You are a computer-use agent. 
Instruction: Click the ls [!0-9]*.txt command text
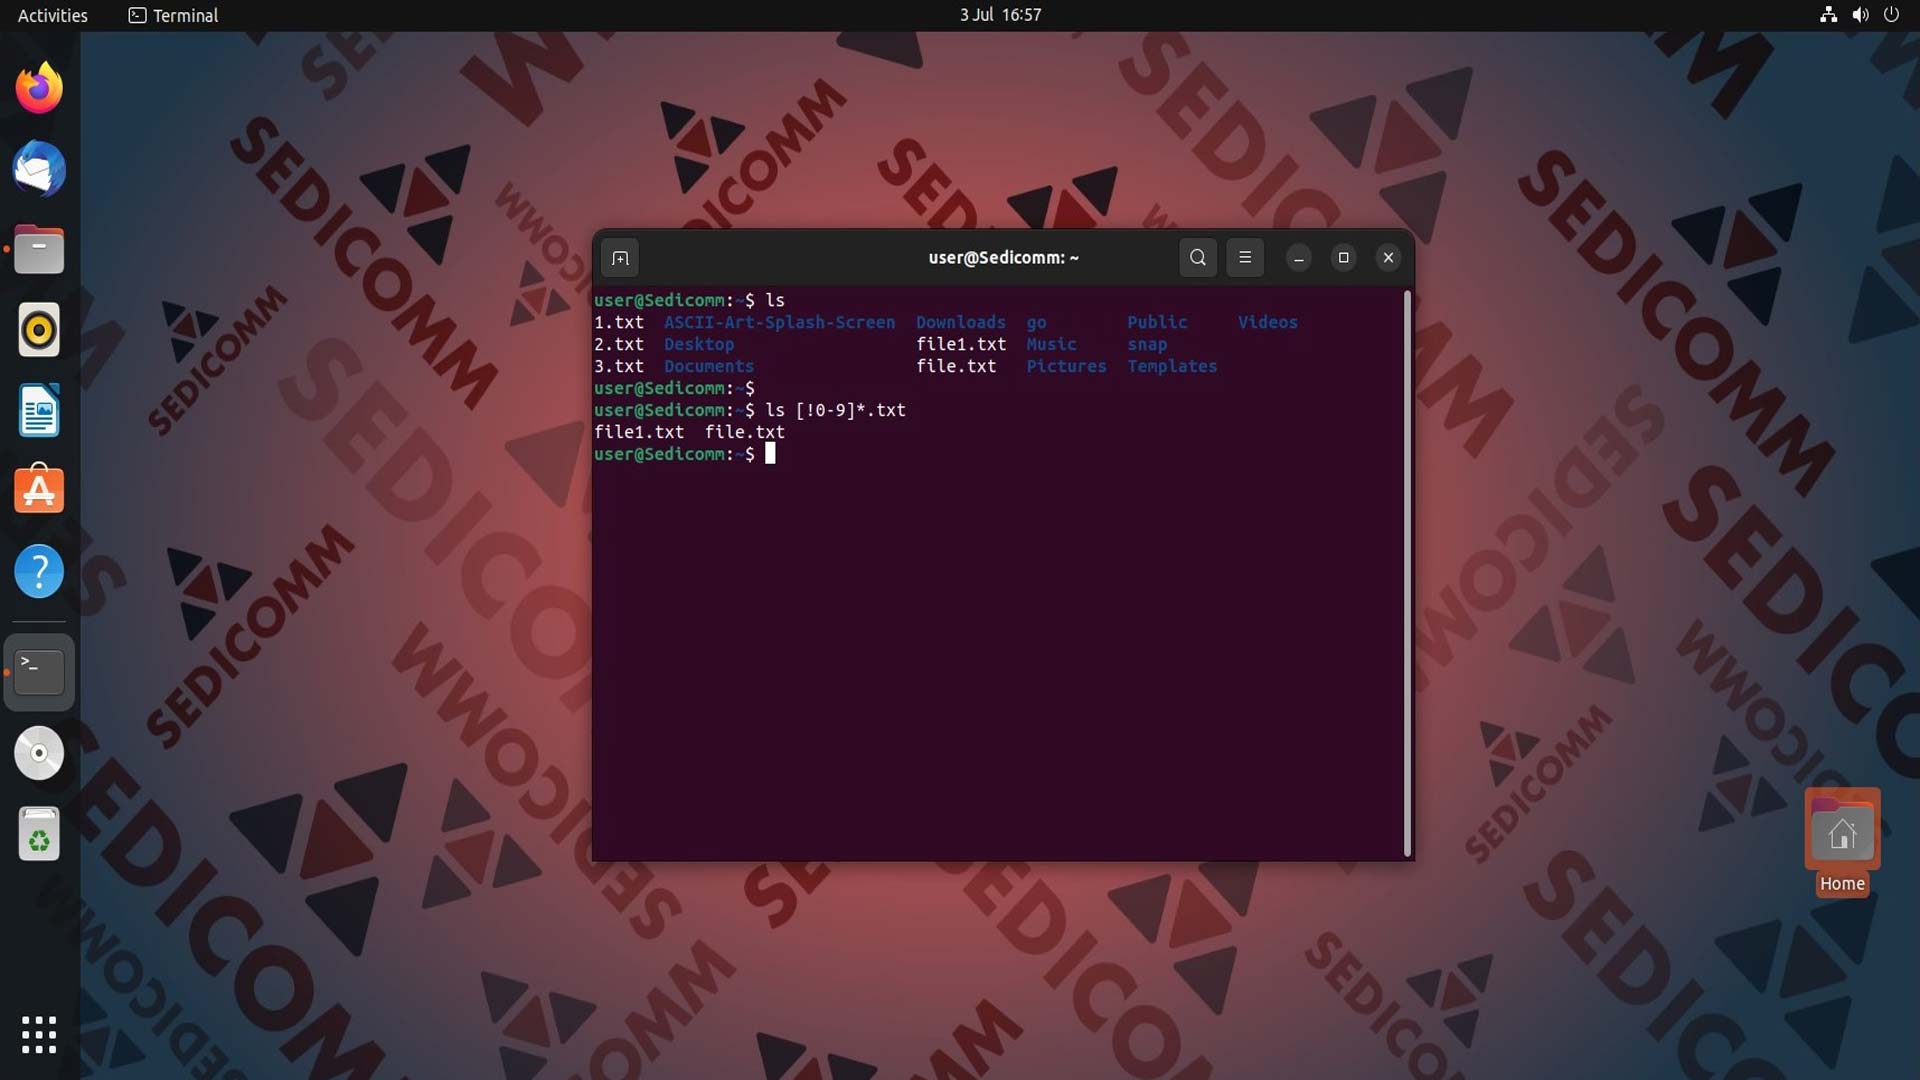pyautogui.click(x=835, y=410)
